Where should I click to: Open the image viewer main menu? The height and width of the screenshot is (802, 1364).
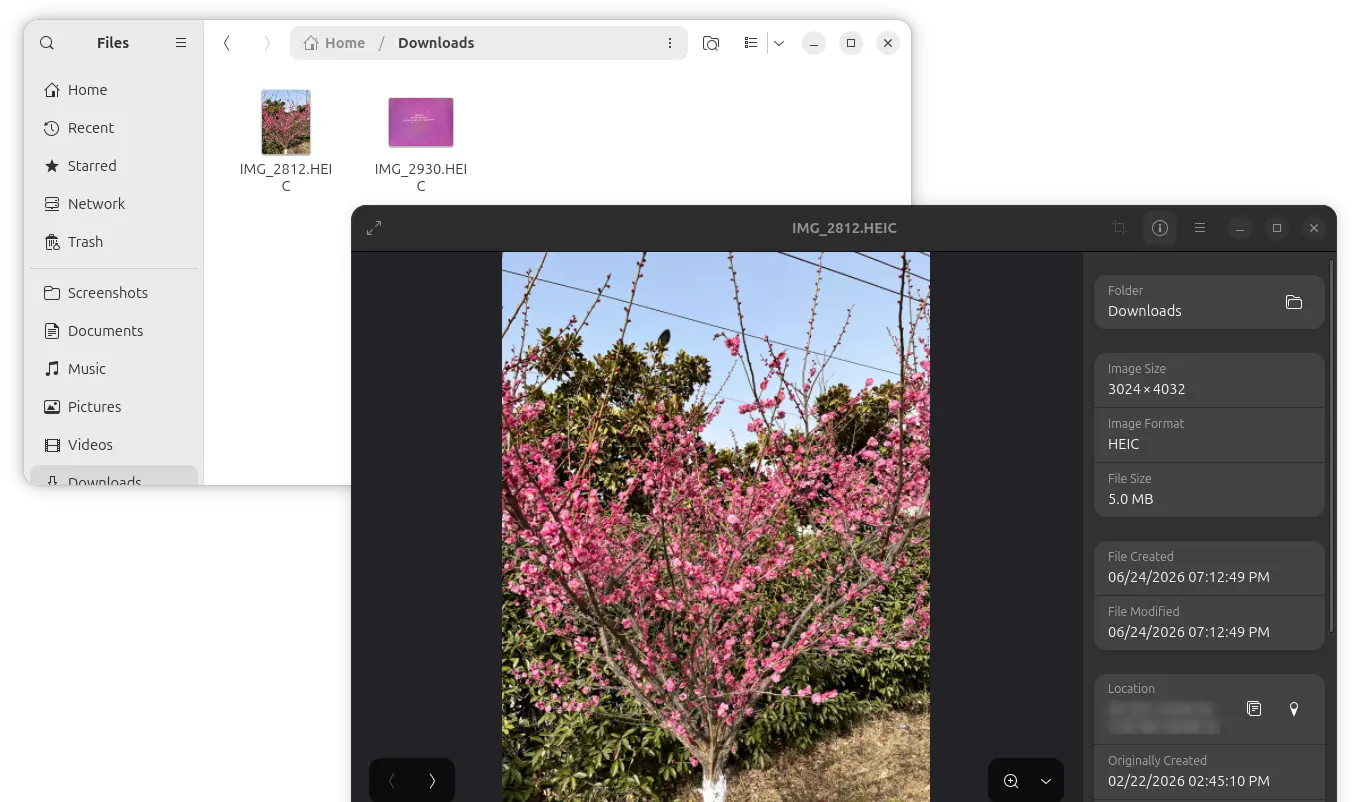(1200, 228)
